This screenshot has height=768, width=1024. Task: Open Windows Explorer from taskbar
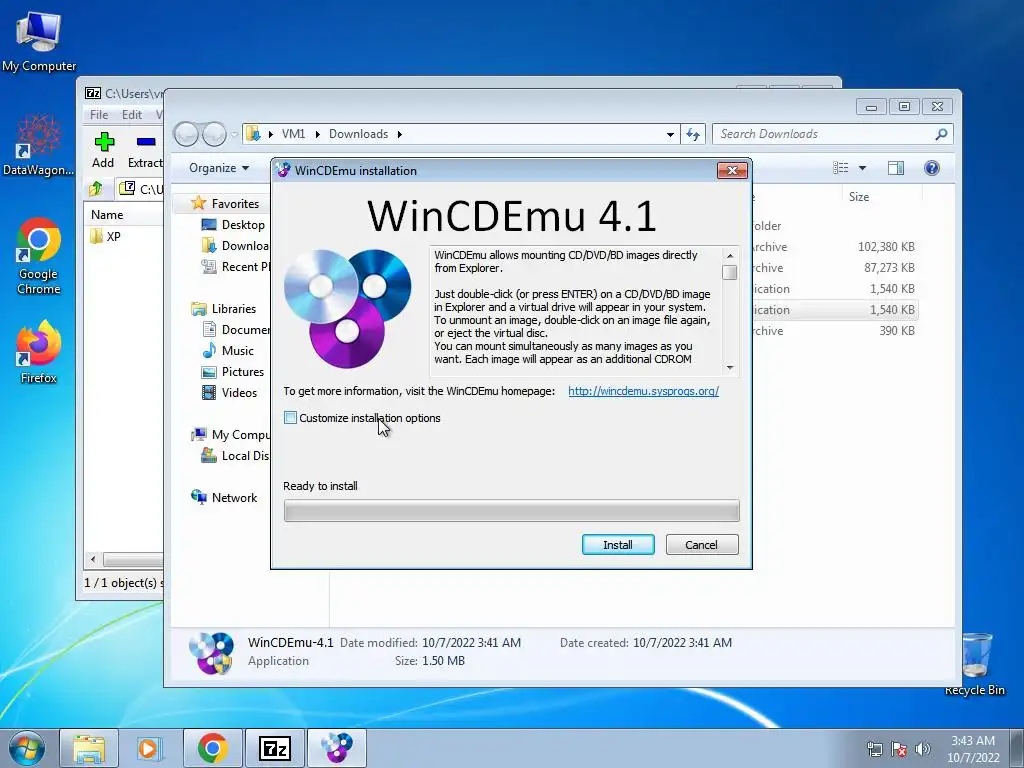click(x=89, y=748)
